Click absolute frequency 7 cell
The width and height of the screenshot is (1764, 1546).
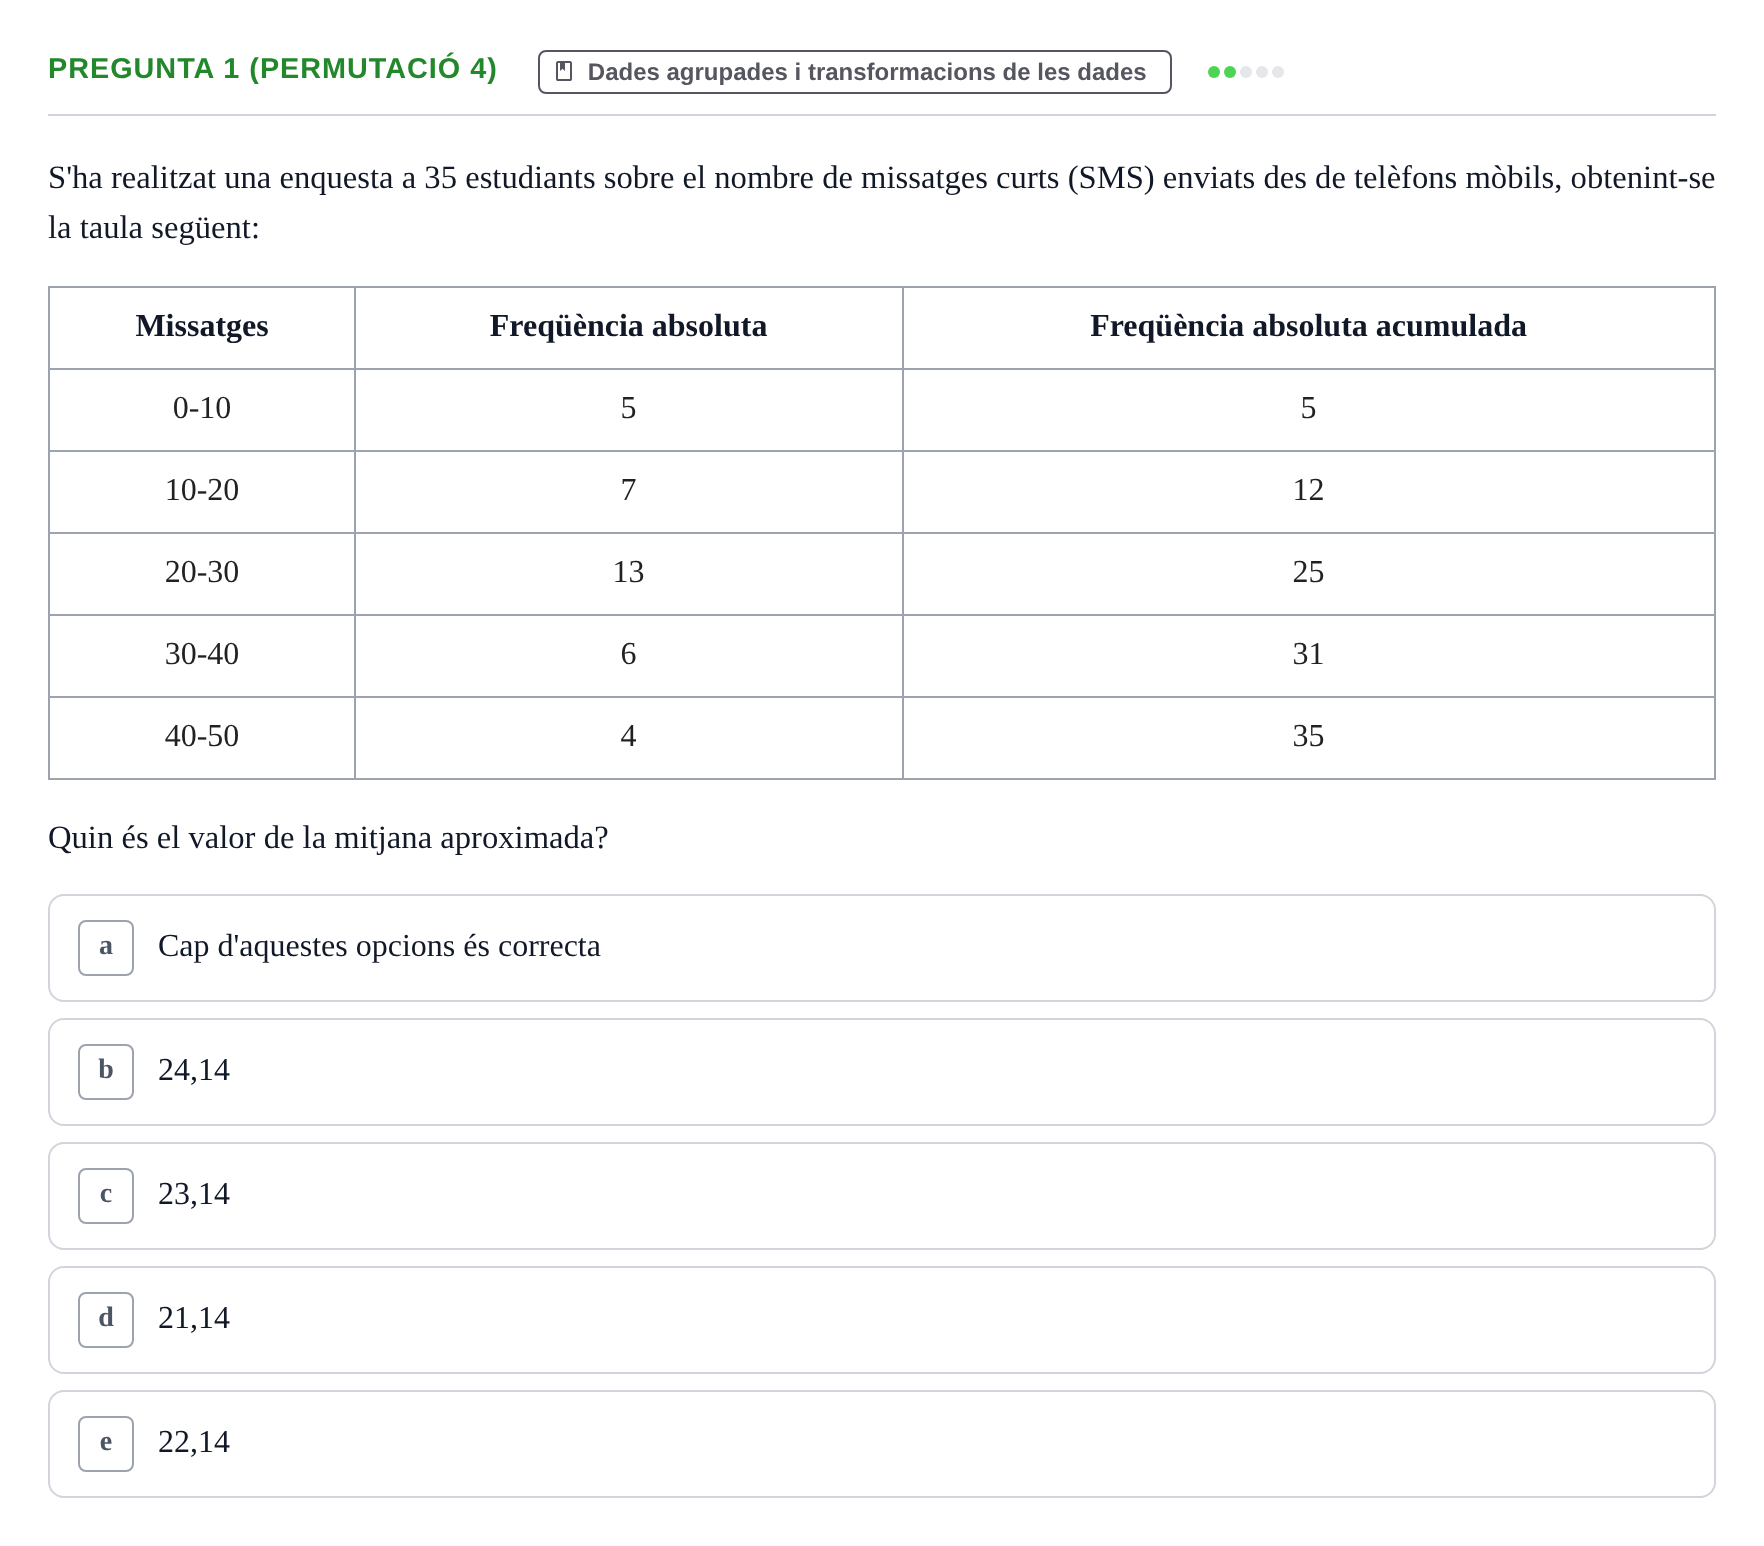[x=629, y=492]
